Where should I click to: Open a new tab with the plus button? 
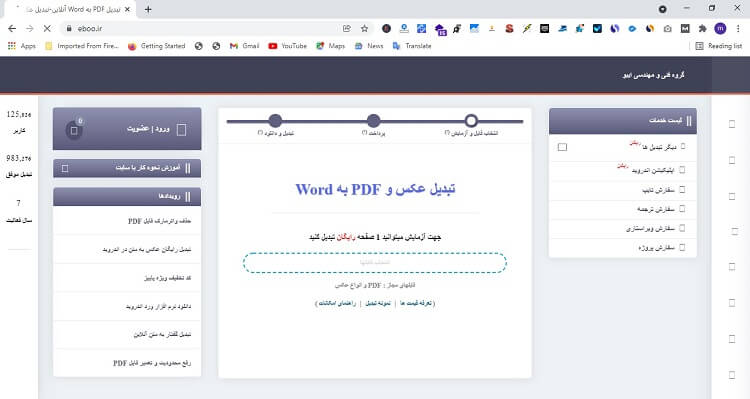pyautogui.click(x=148, y=9)
